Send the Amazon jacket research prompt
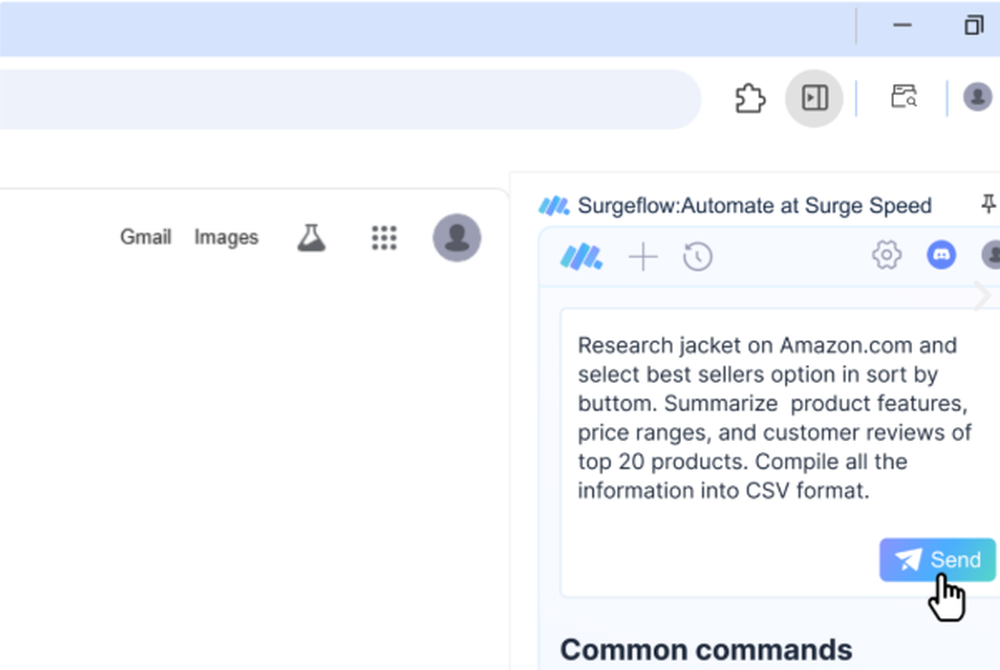 937,560
